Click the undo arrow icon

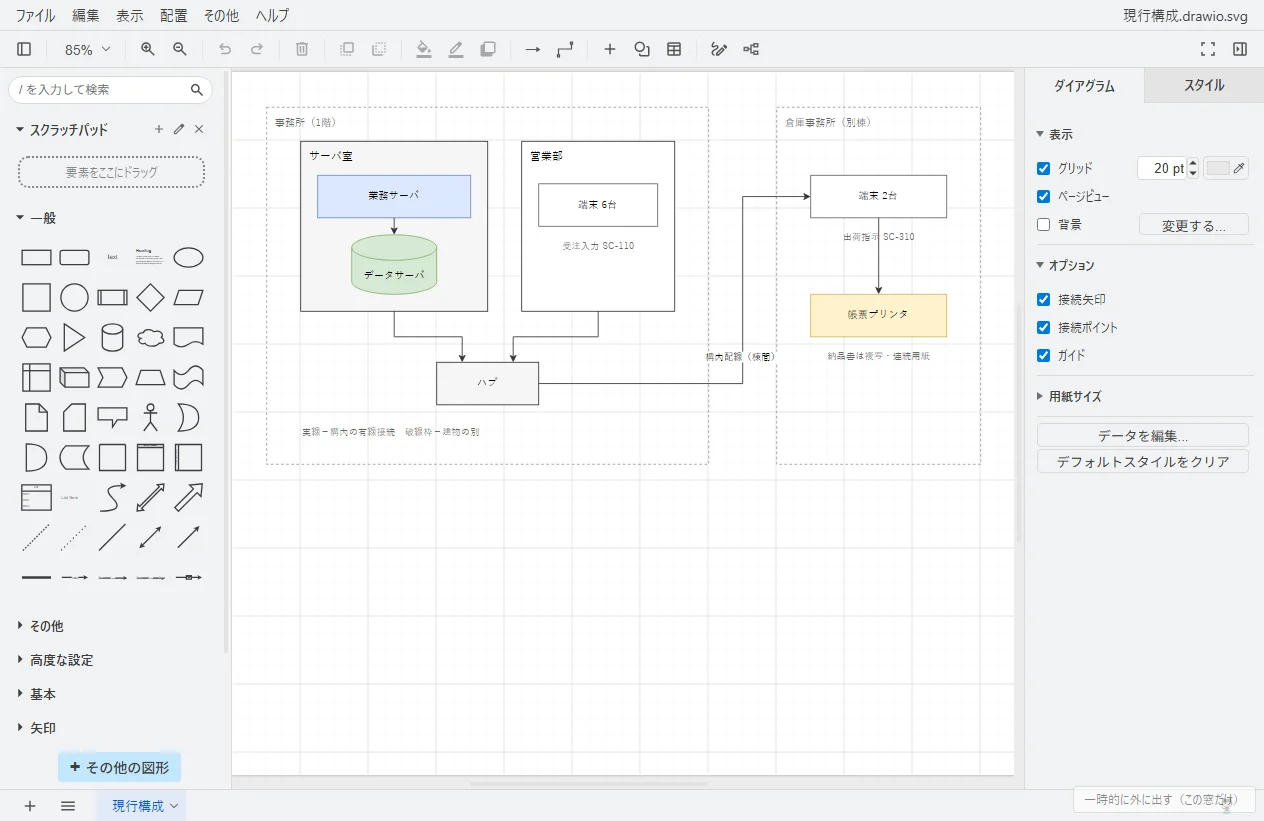[x=225, y=49]
